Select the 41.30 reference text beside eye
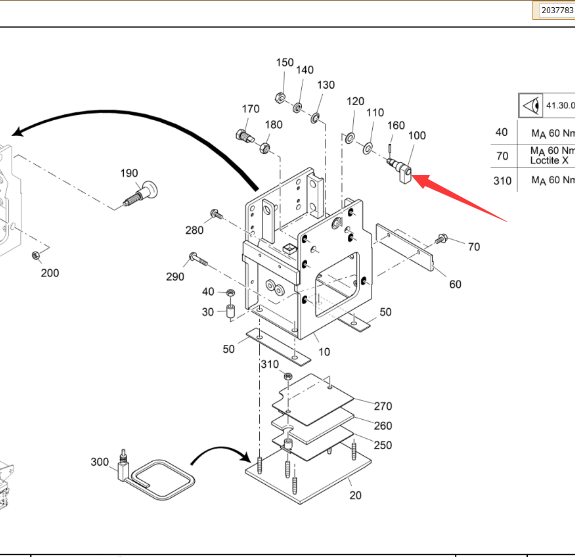This screenshot has height=557, width=575. click(560, 106)
